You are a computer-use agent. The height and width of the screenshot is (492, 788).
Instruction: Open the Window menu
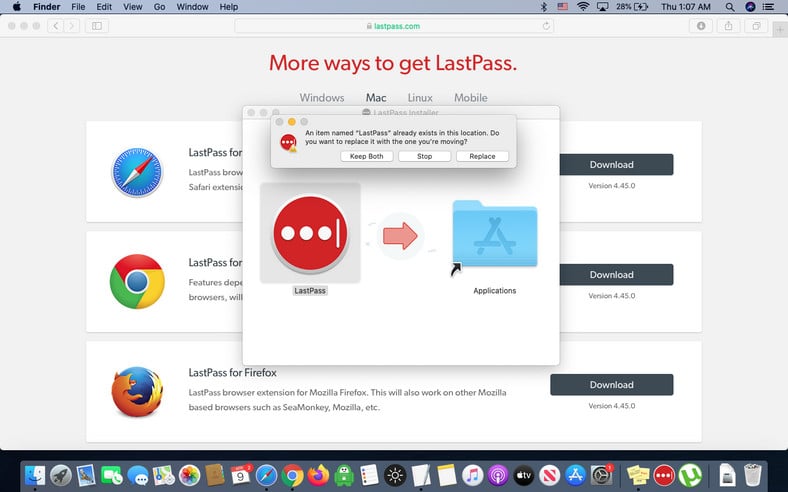pos(192,7)
